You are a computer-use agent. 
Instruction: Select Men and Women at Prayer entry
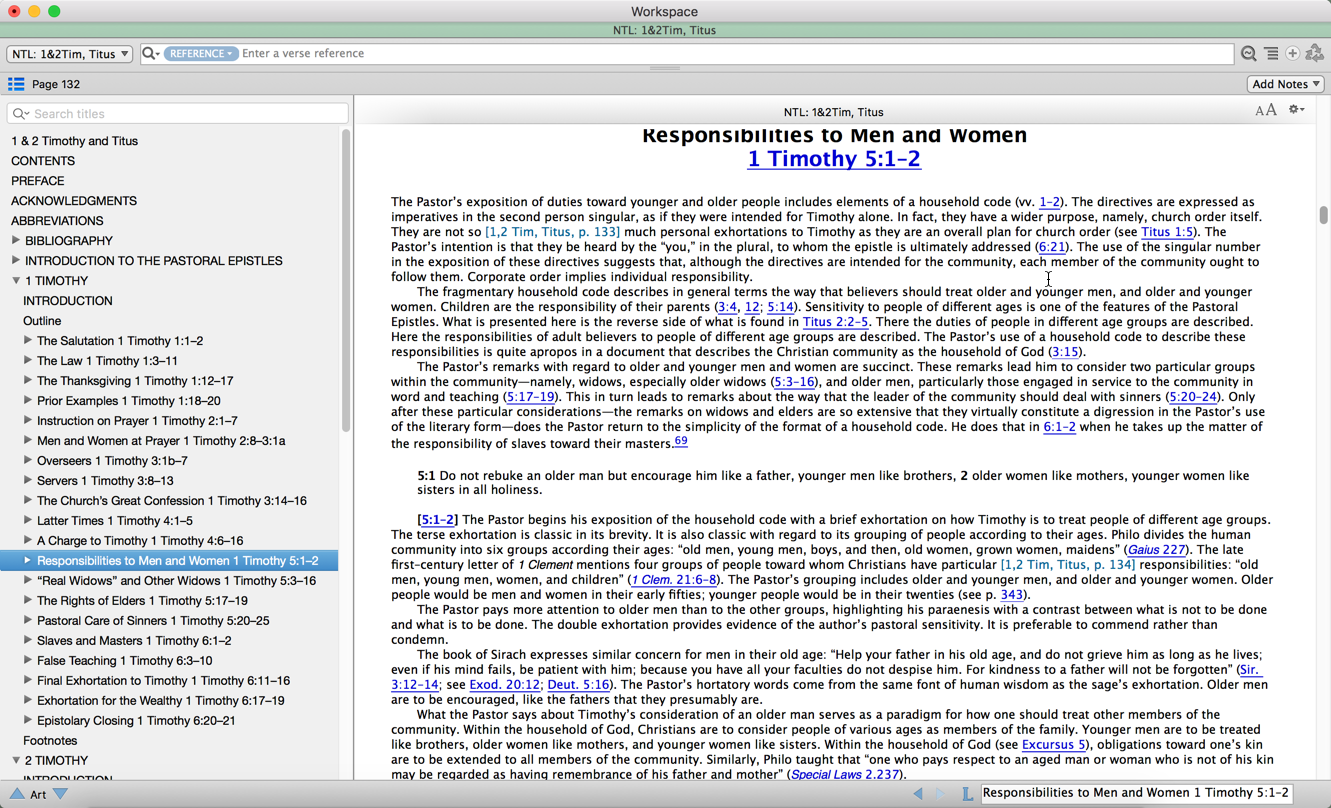[x=161, y=441]
